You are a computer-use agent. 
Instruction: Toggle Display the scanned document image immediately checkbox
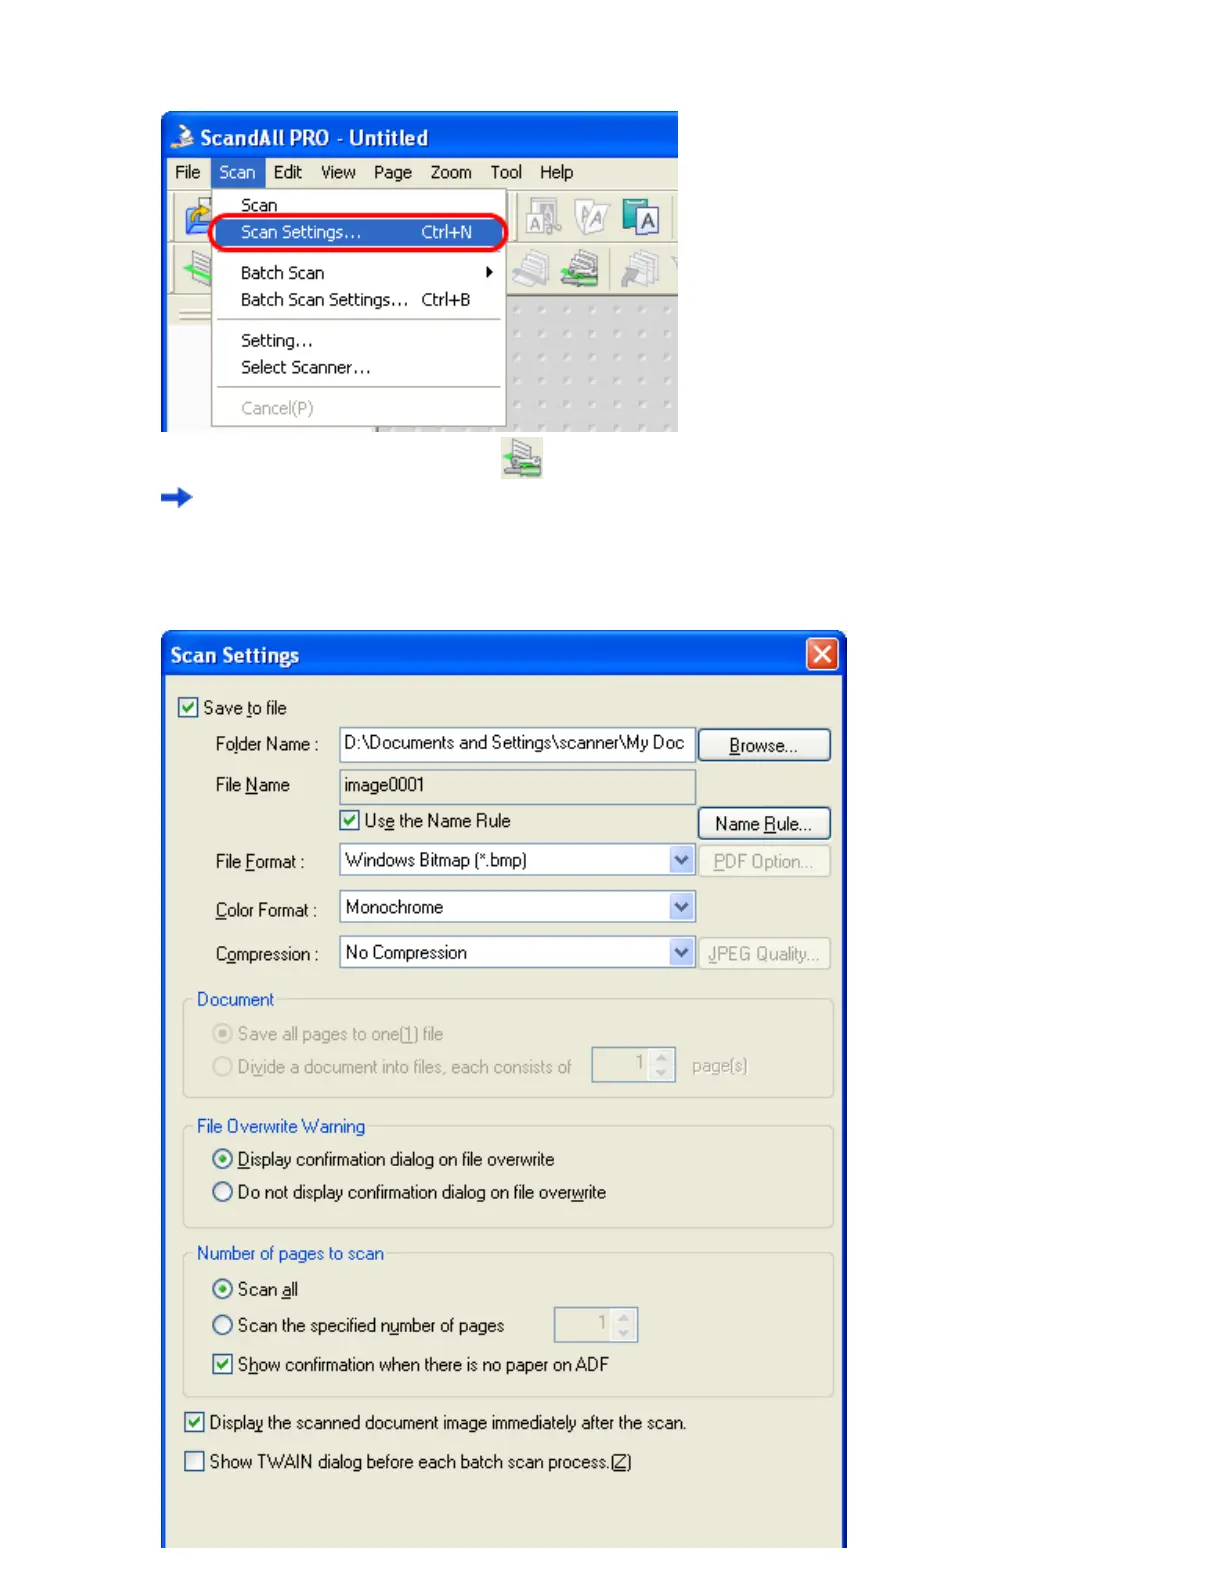pyautogui.click(x=195, y=1422)
